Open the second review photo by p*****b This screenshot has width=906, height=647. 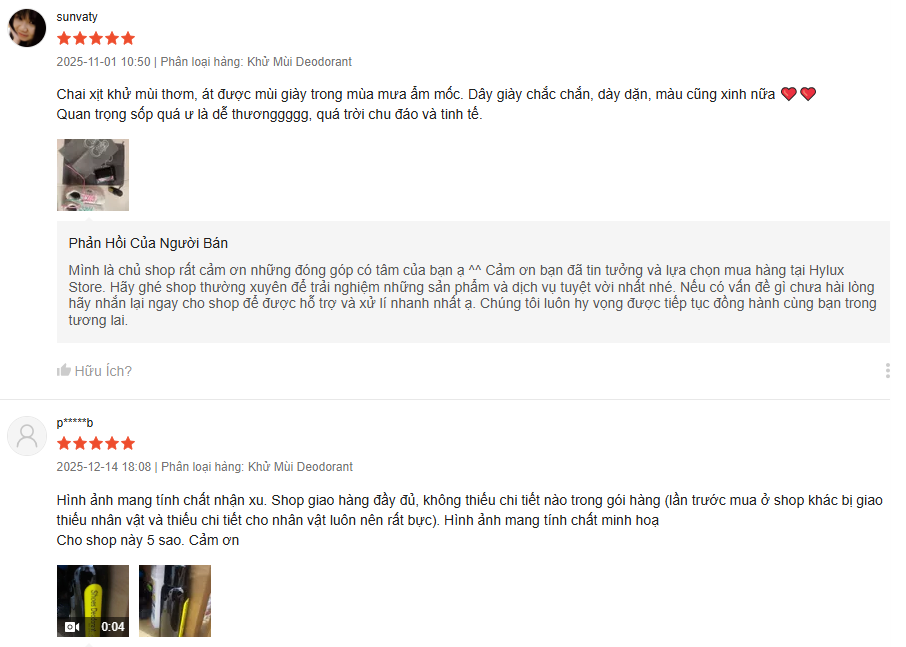(x=174, y=601)
